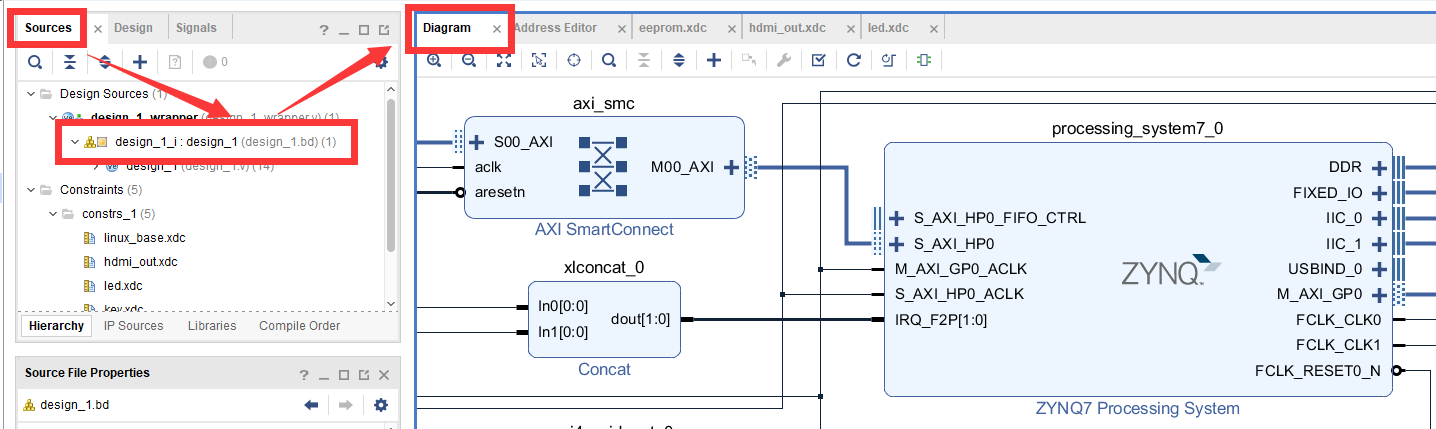The image size is (1436, 429).
Task: Switch to the Address Editor tab
Action: coord(556,28)
